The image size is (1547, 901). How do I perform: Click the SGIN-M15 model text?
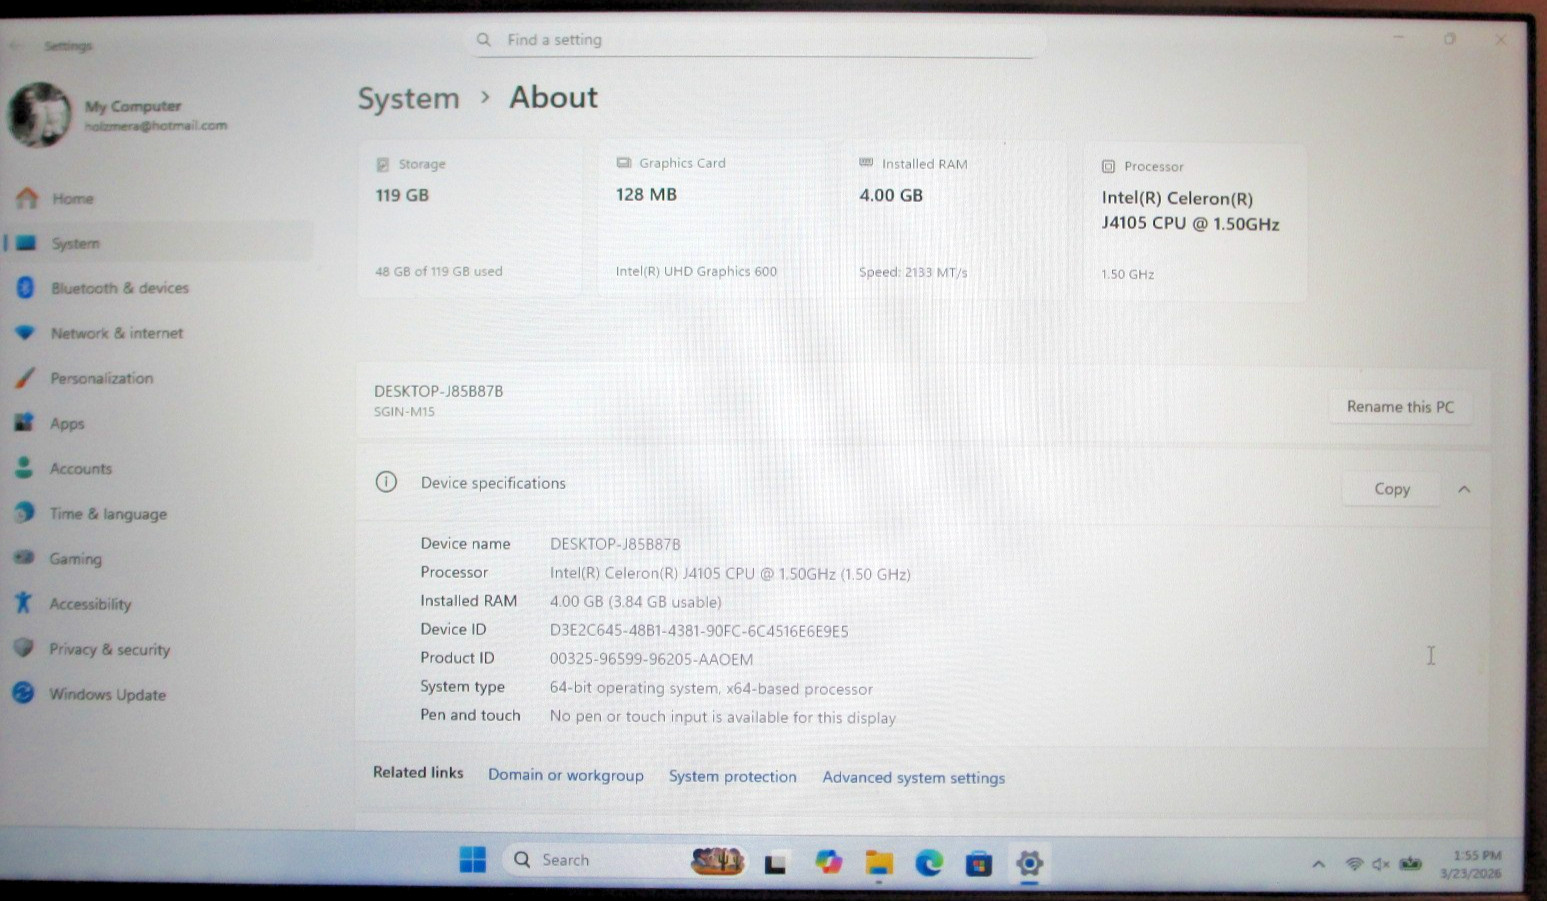pyautogui.click(x=404, y=411)
